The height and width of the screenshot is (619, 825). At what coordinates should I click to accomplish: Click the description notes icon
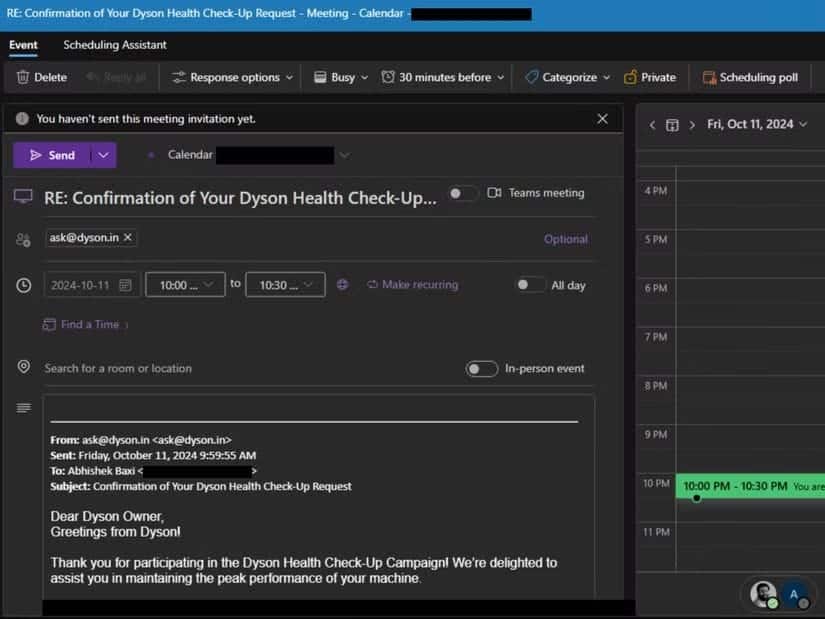23,406
